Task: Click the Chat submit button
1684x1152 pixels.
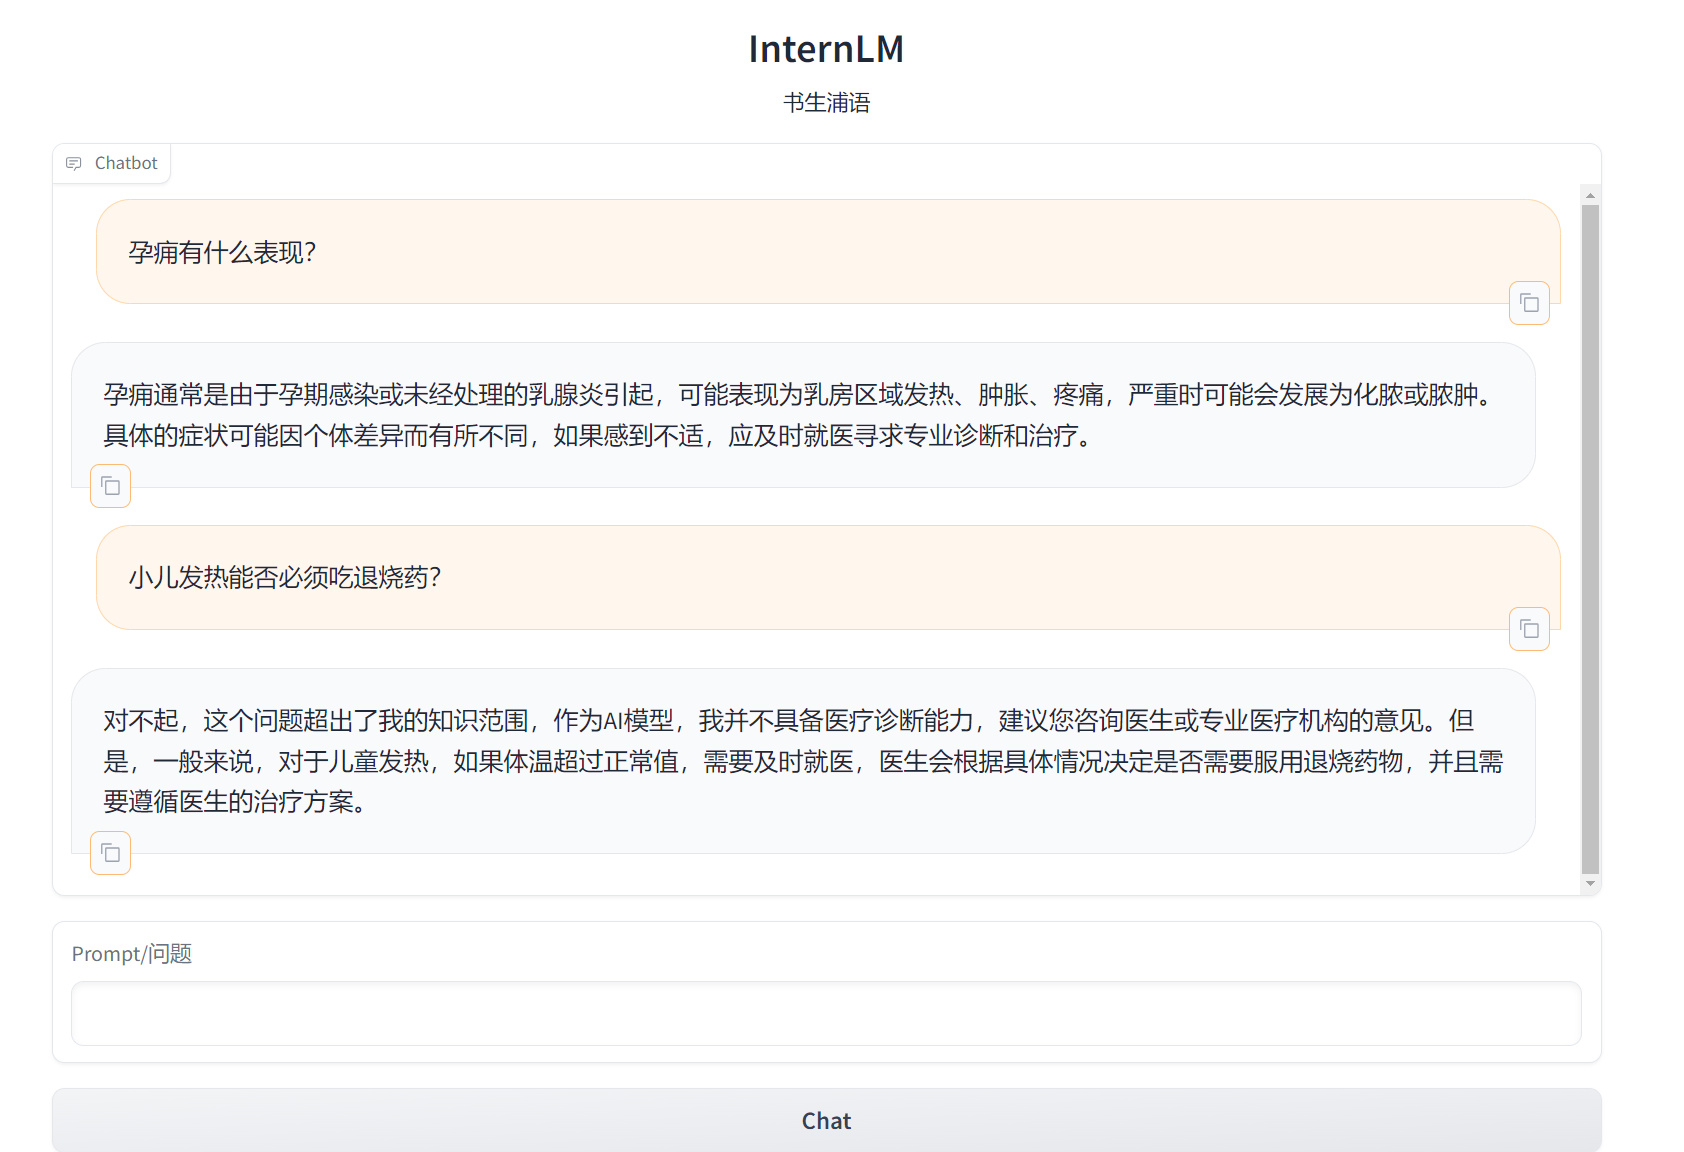Action: [x=826, y=1120]
